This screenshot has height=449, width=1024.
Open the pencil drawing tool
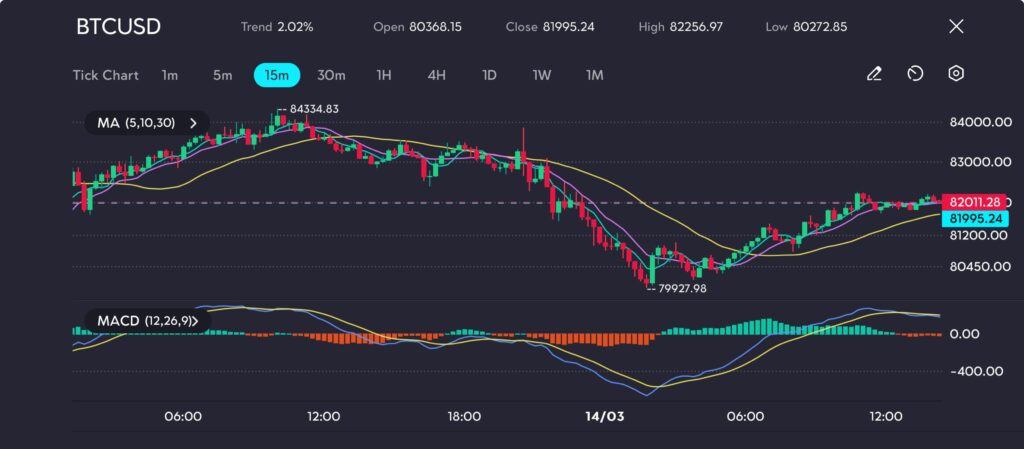tap(874, 74)
